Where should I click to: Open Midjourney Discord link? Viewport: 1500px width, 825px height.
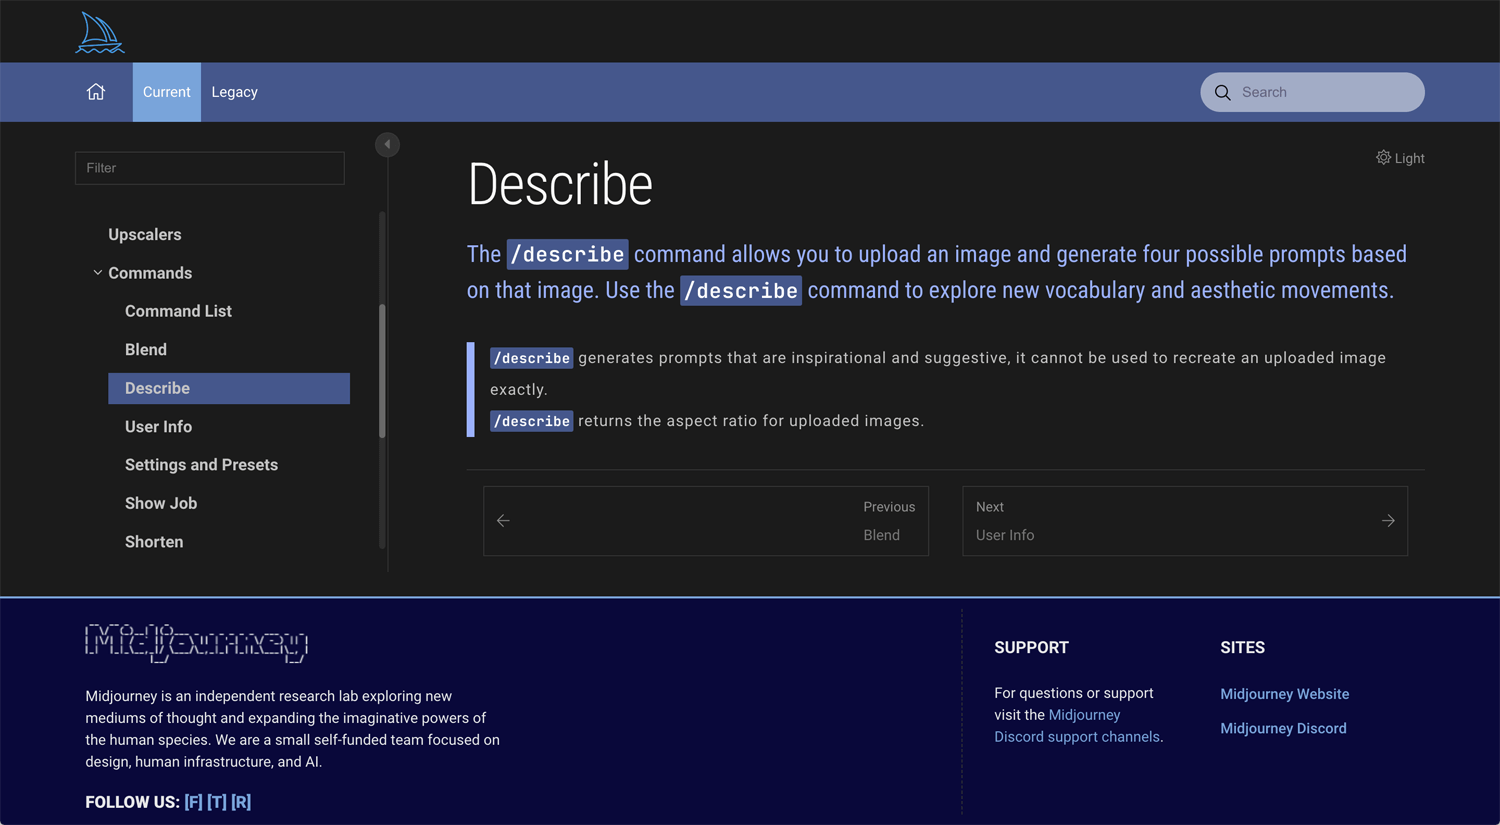click(1283, 729)
